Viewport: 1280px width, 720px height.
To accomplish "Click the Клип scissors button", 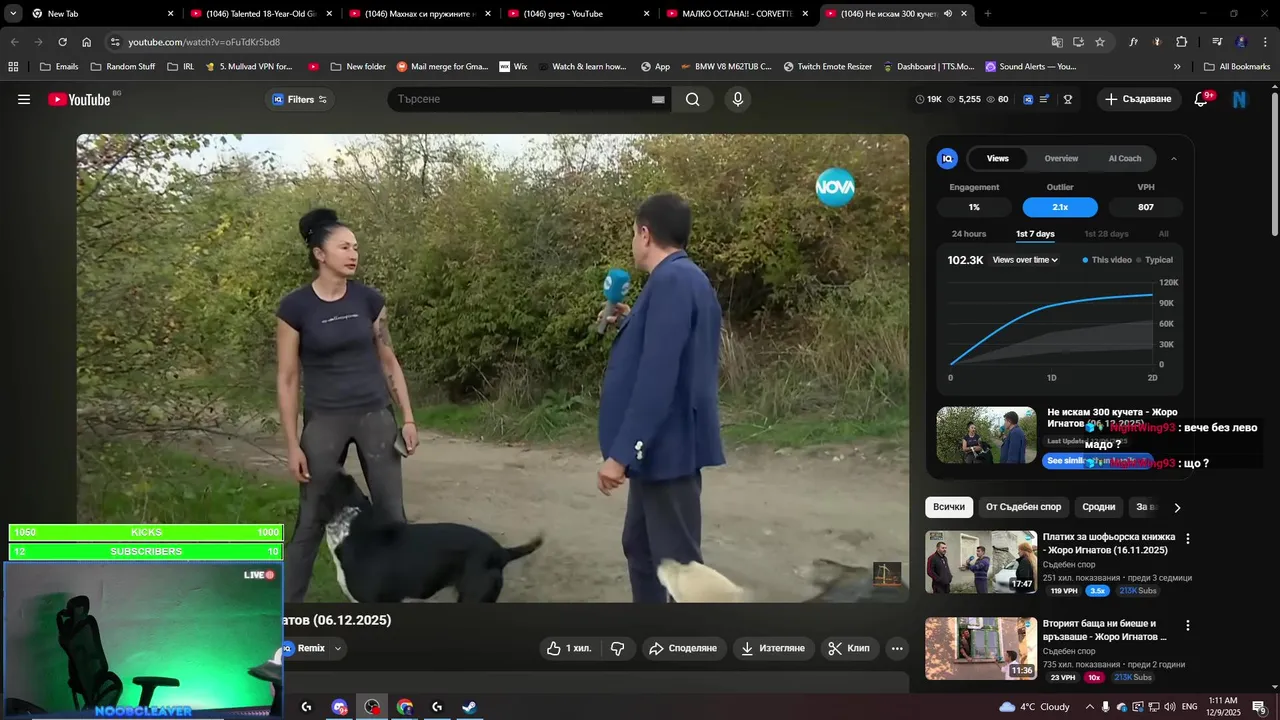I will 849,648.
